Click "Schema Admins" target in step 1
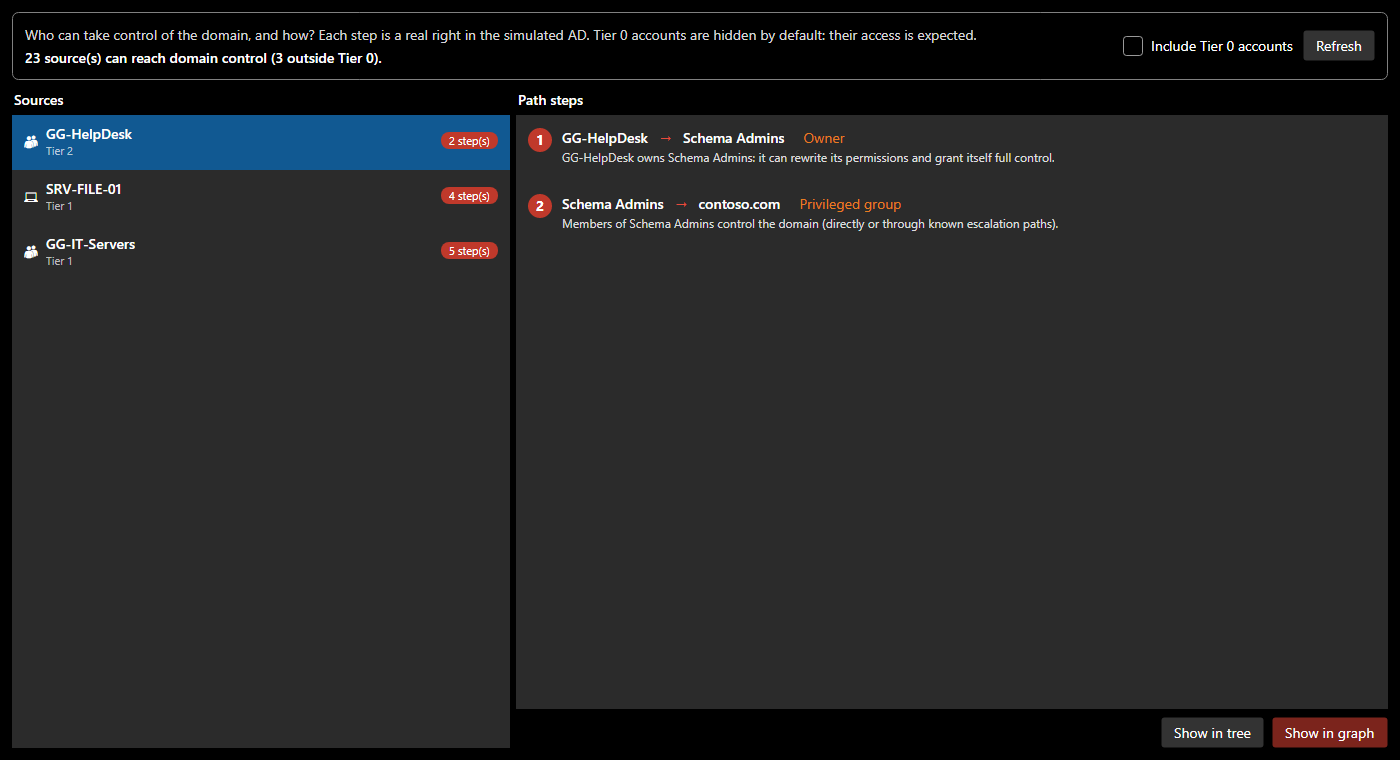The width and height of the screenshot is (1400, 760). point(734,138)
